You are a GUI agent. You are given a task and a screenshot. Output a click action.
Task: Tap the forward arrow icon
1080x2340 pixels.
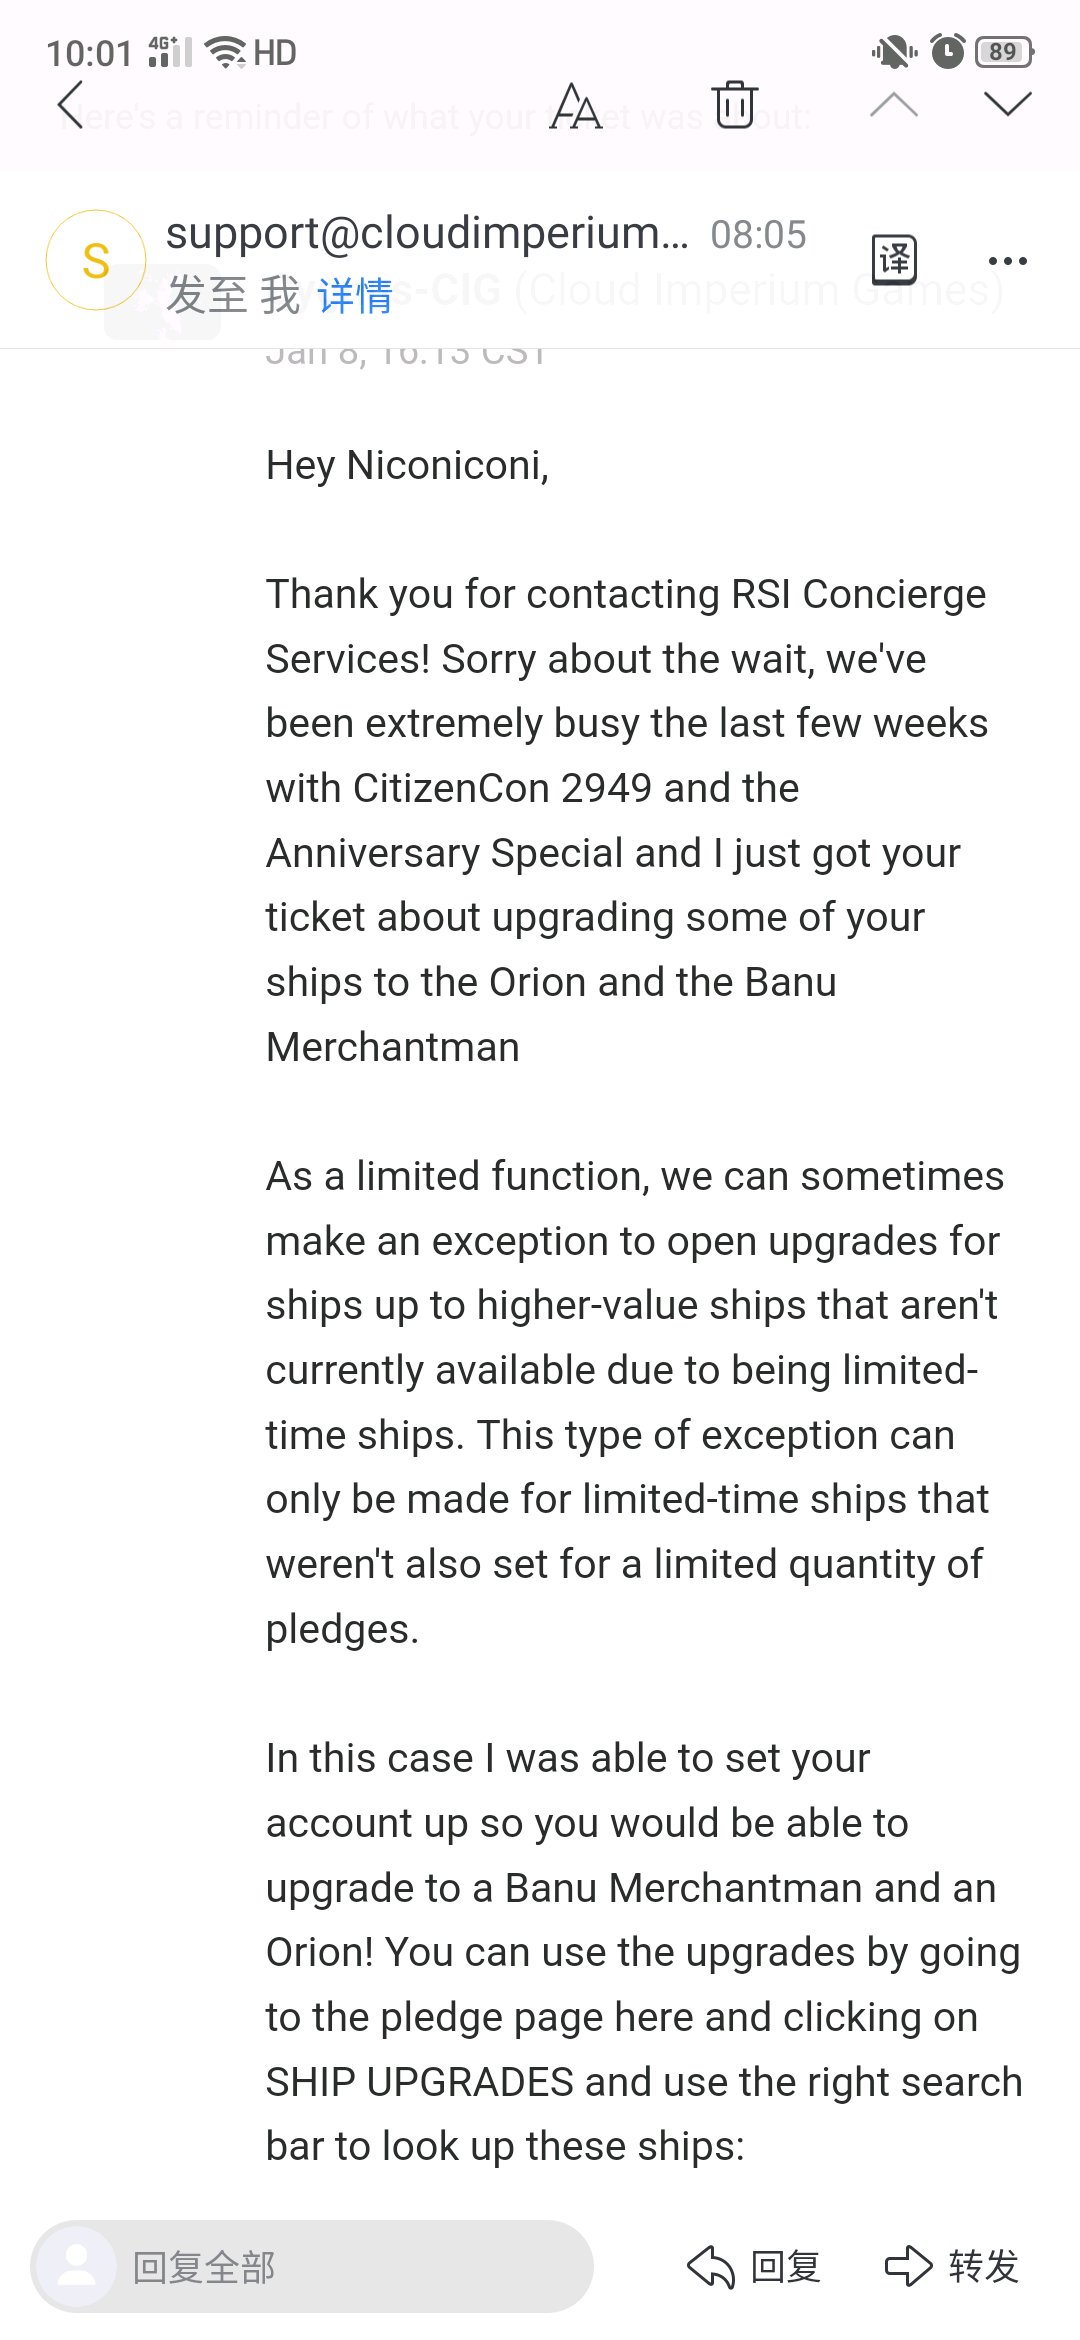pos(908,2266)
